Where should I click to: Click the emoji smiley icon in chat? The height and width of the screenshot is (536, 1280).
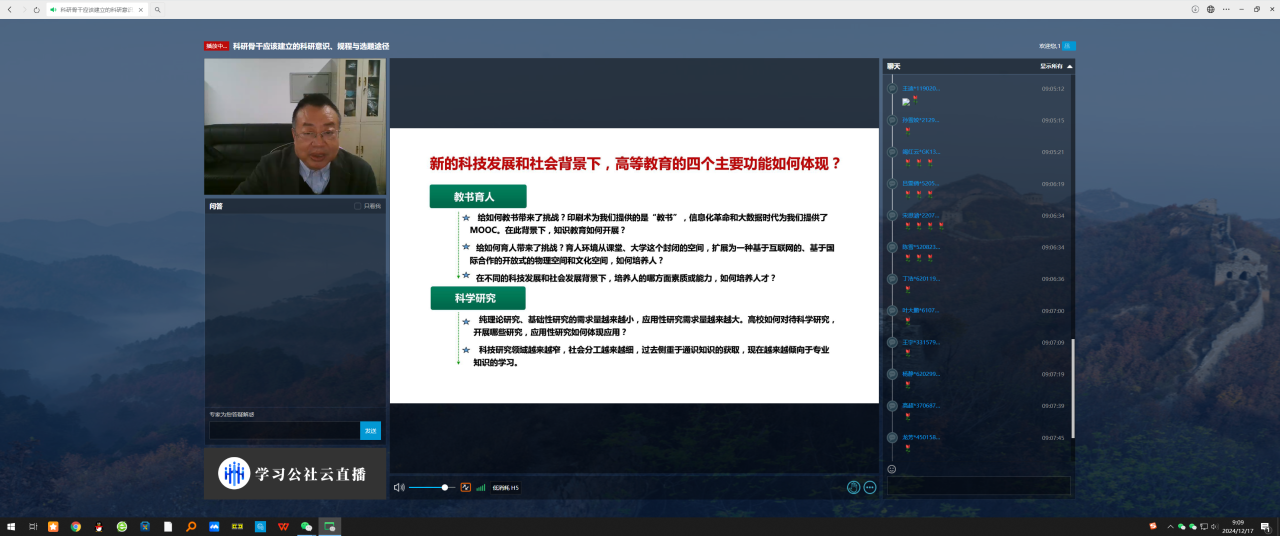[x=892, y=469]
